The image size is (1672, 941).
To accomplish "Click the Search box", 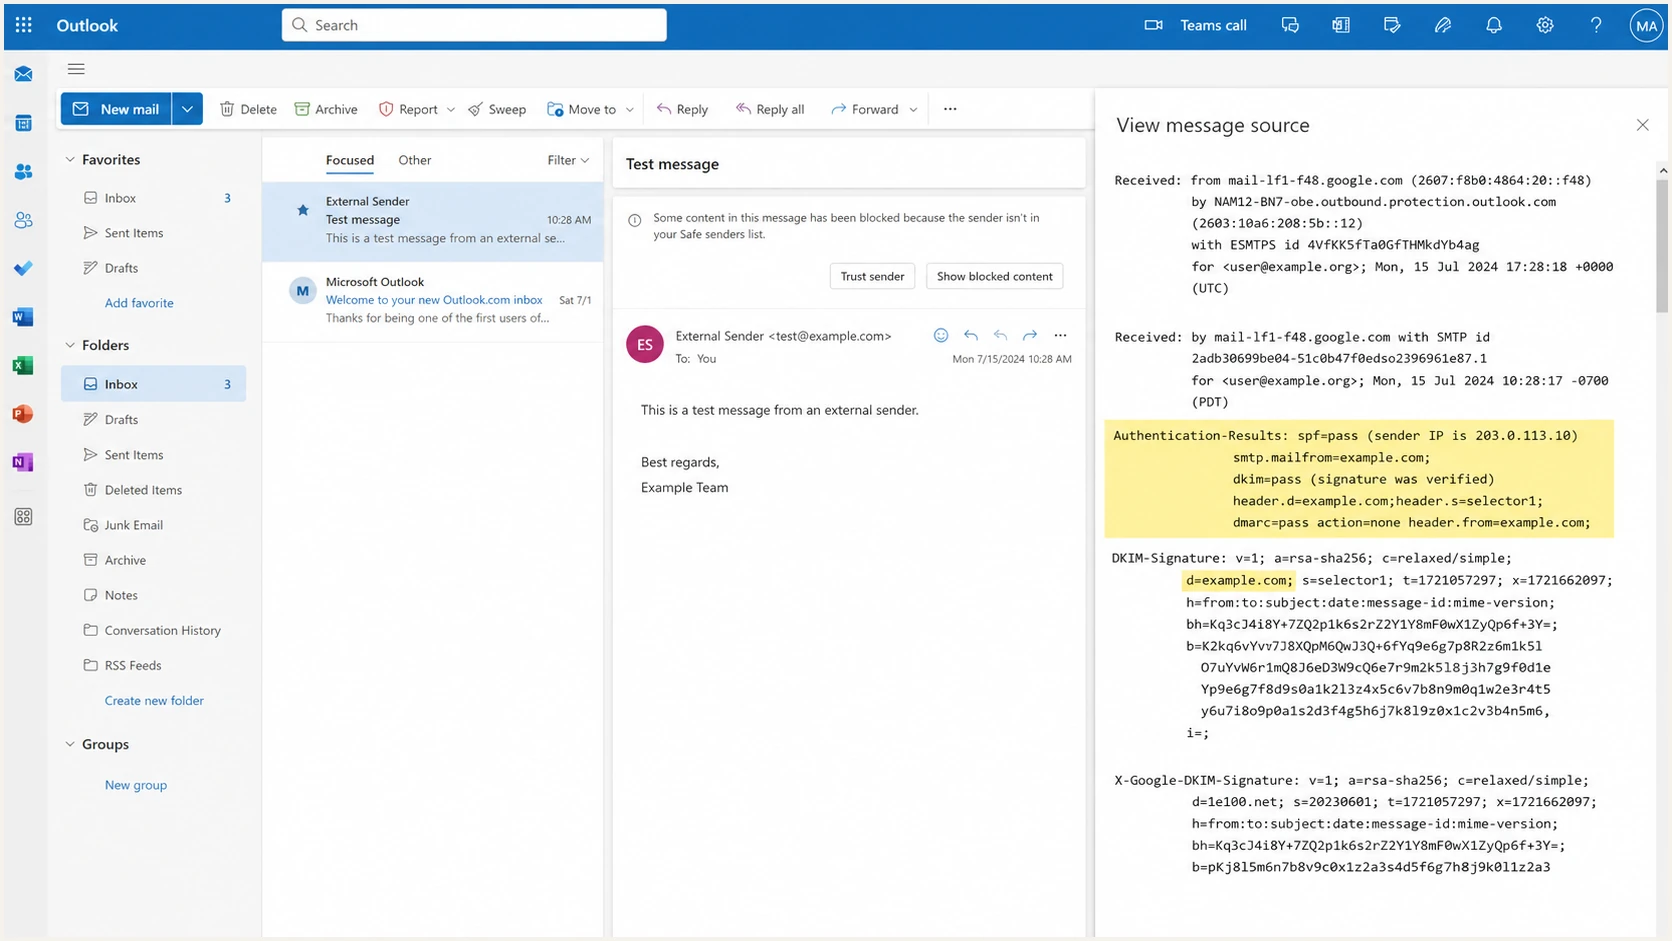I will click(x=474, y=25).
